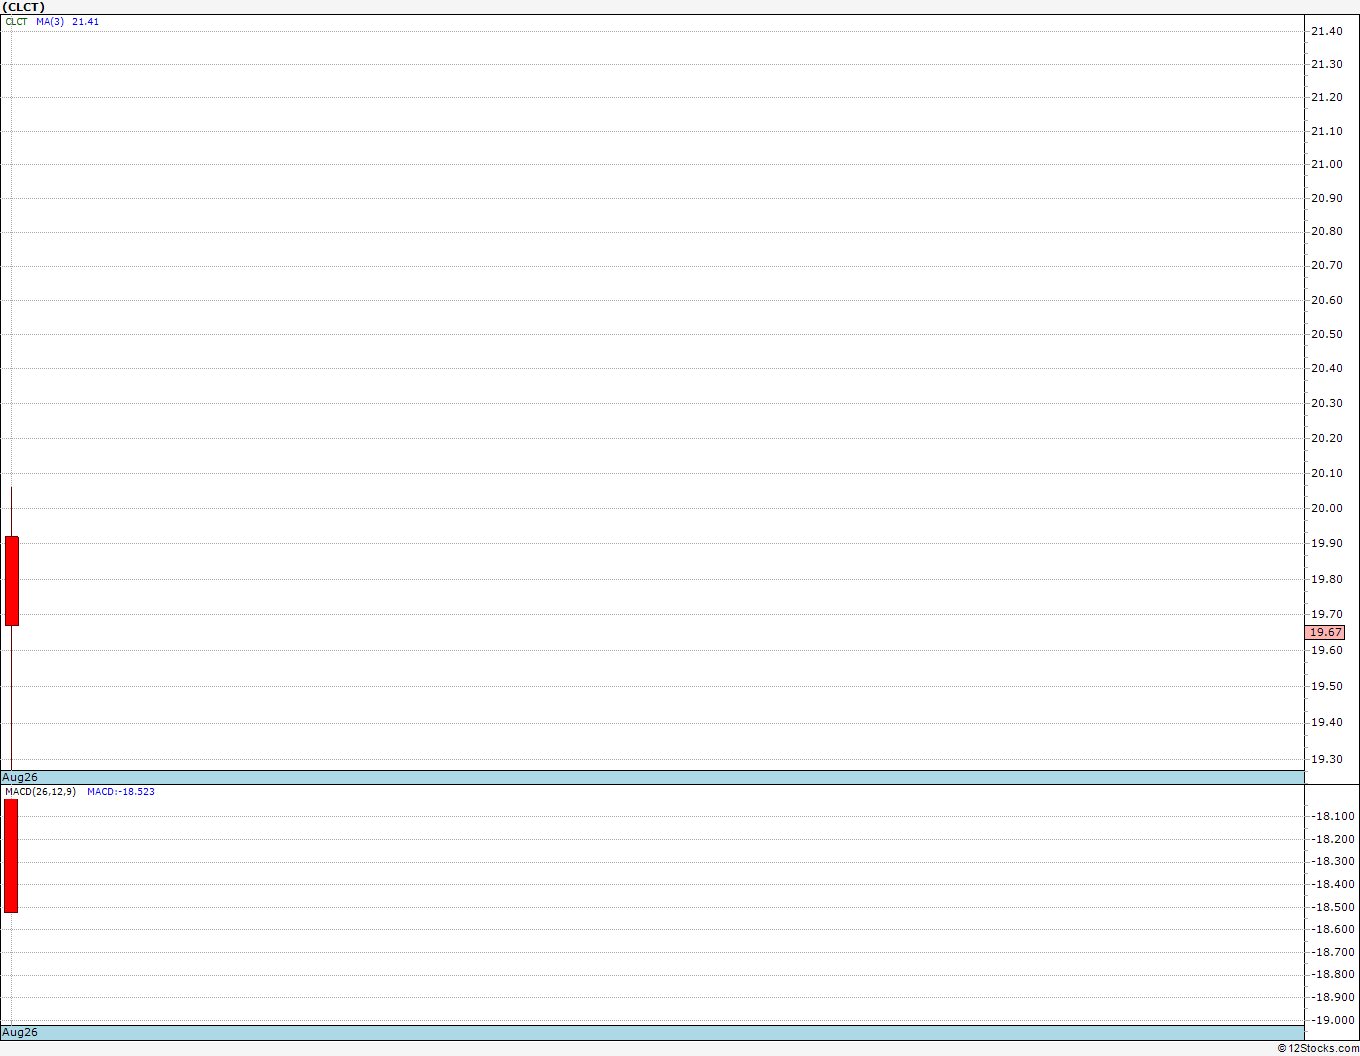1360x1056 pixels.
Task: Click the 20.00 price axis label
Action: 1326,508
